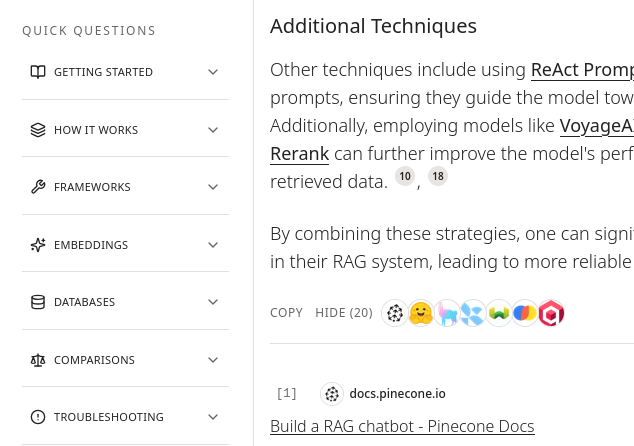Open the Build a RAG chatbot link
634x446 pixels.
pyautogui.click(x=402, y=426)
